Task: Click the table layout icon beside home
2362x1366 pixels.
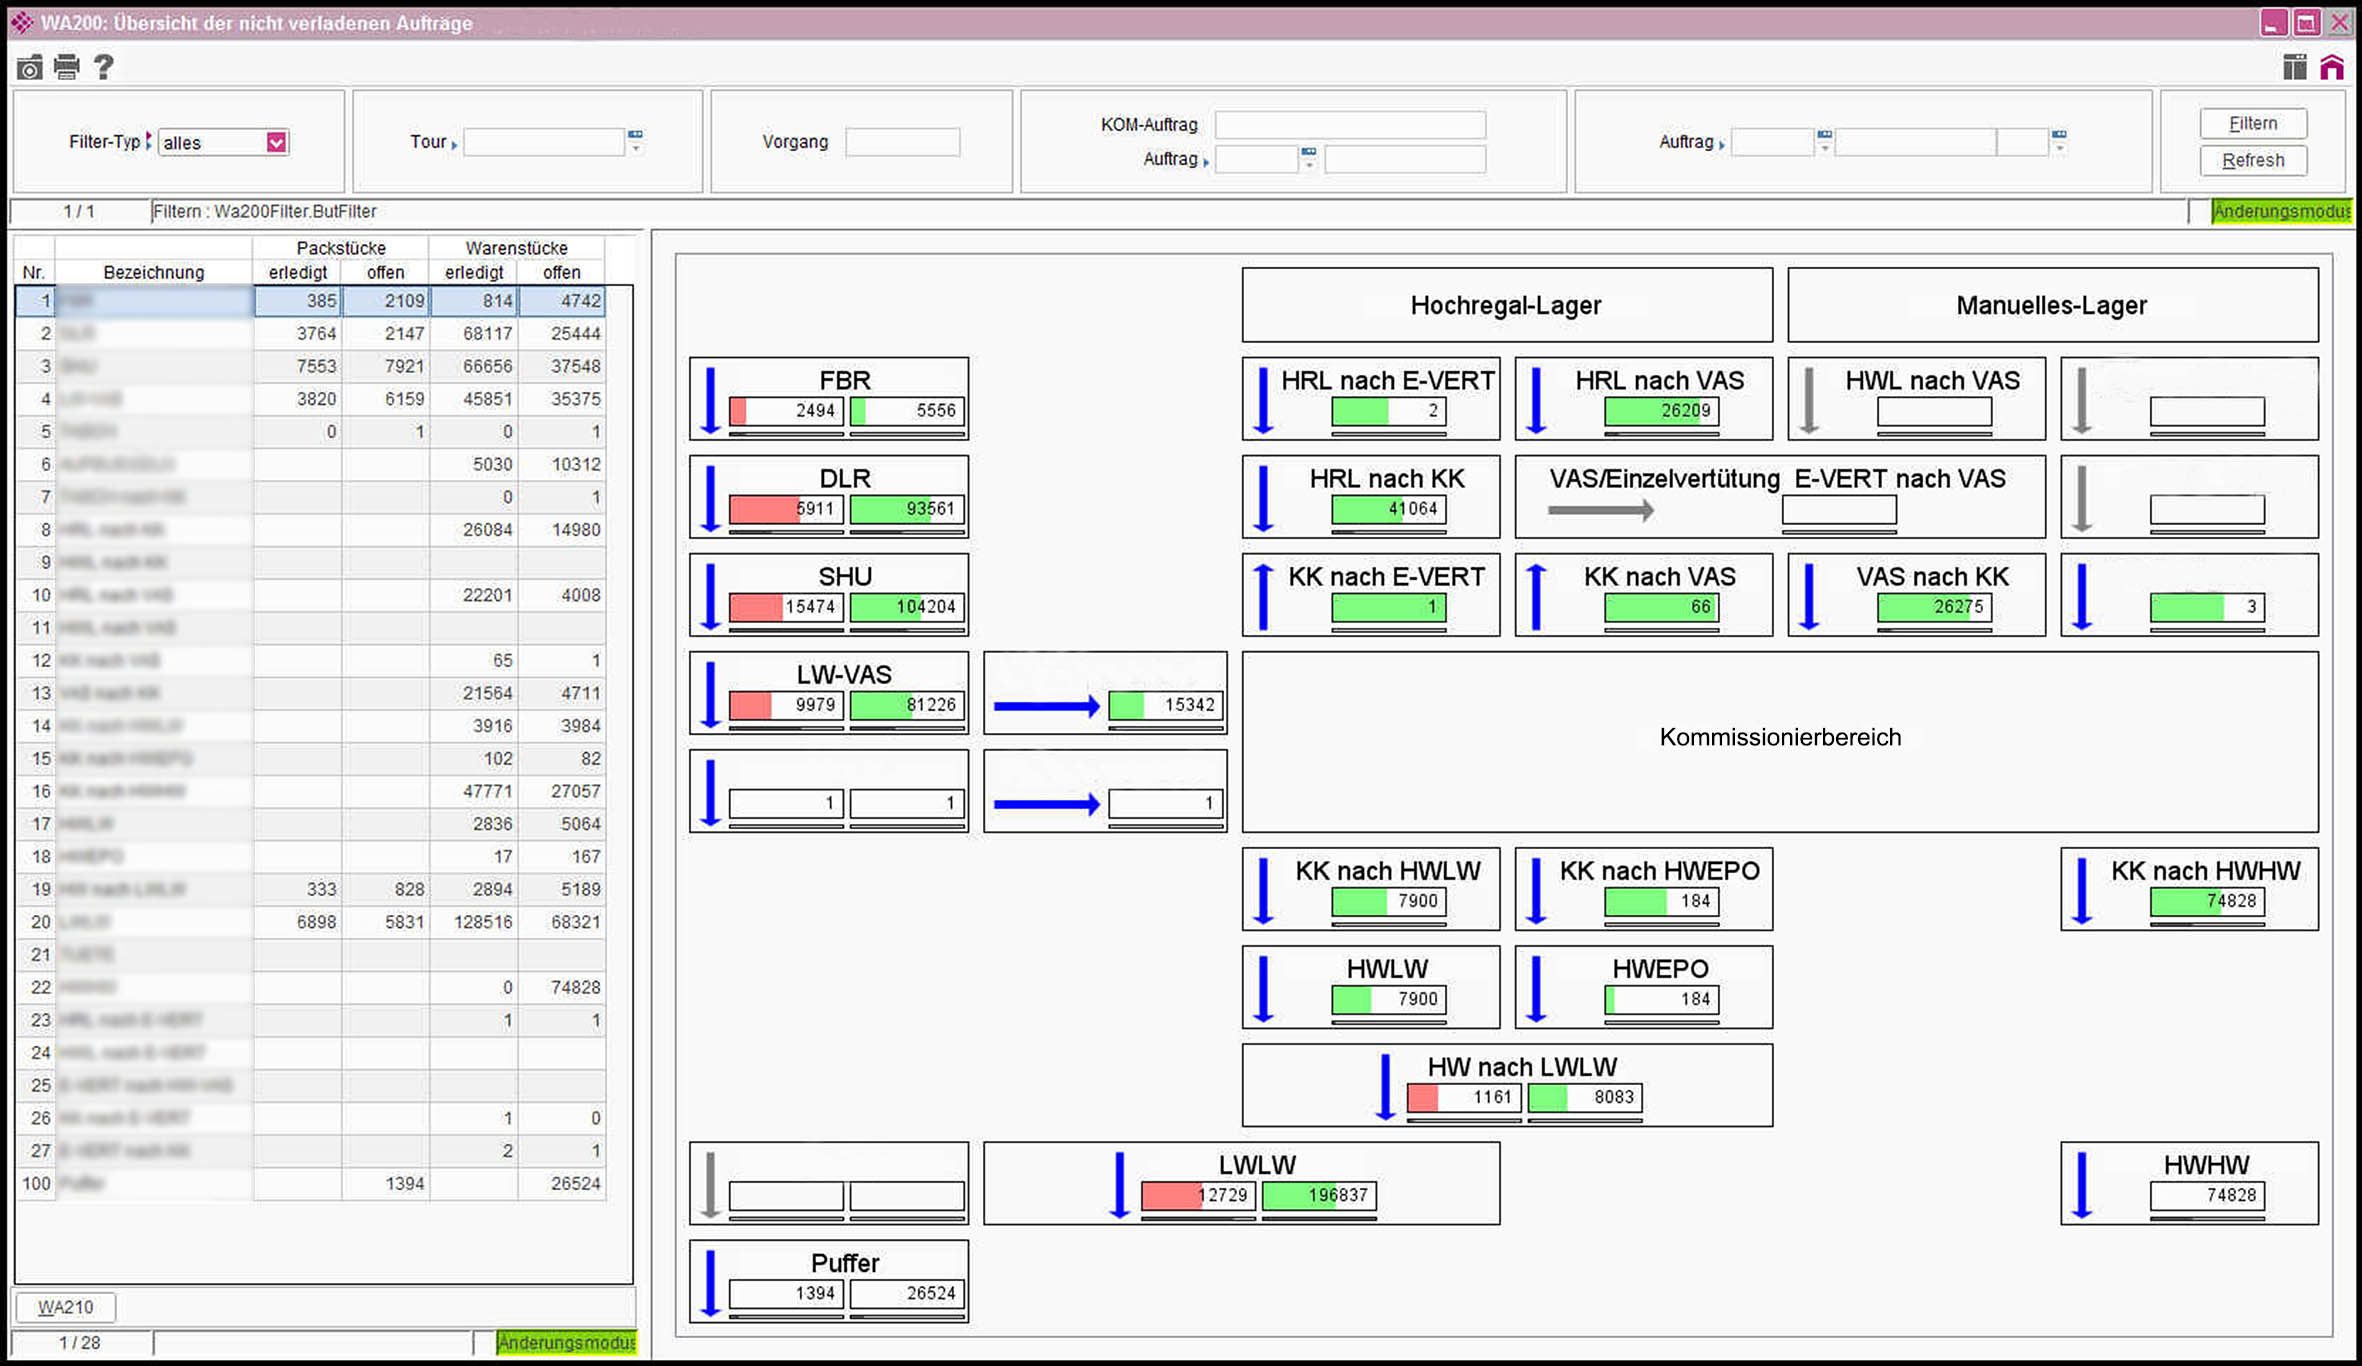Action: tap(2295, 67)
